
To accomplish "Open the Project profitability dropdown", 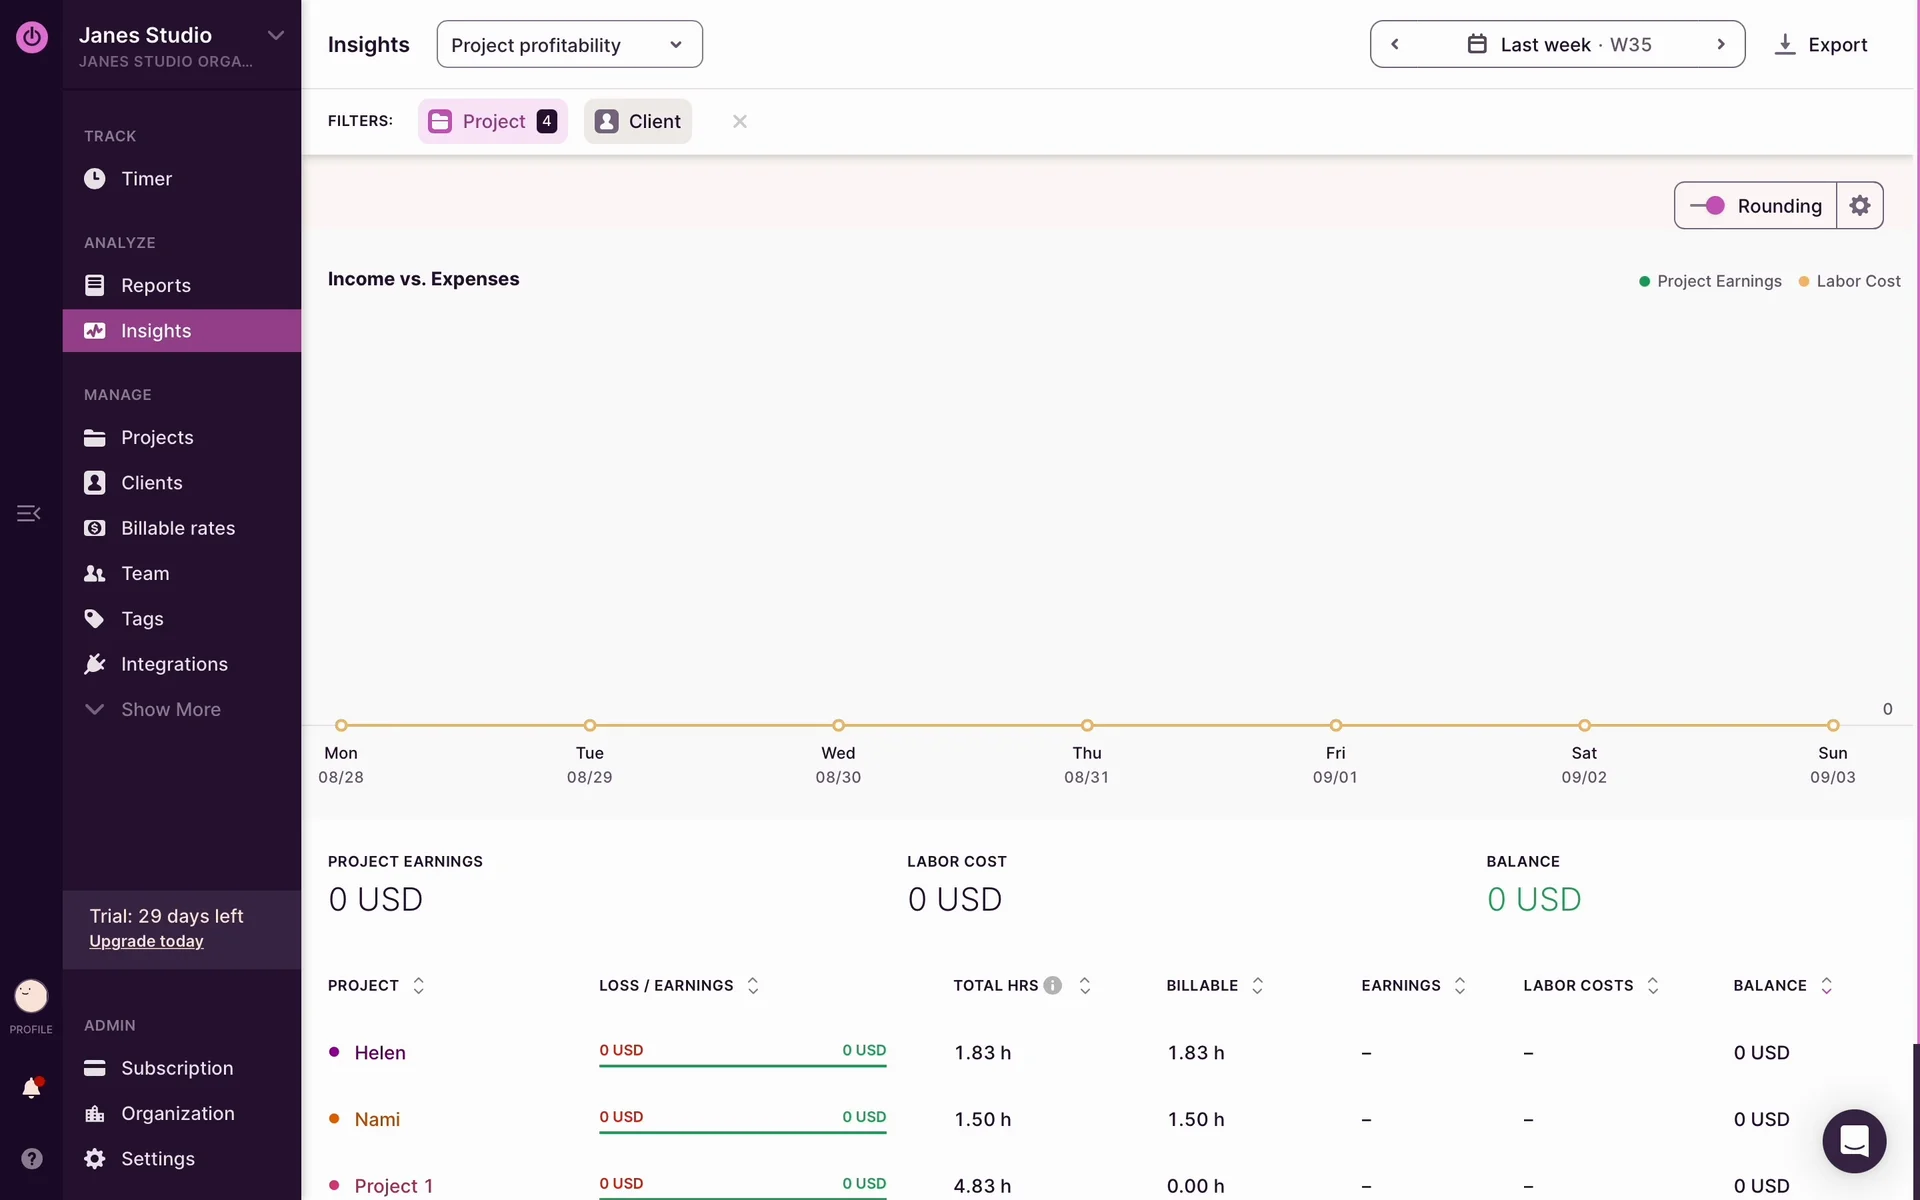I will (x=569, y=45).
